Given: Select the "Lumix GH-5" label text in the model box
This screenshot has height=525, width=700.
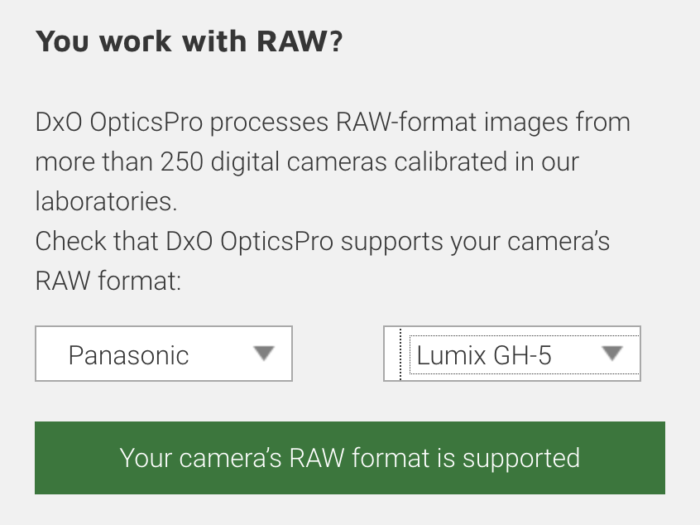Looking at the screenshot, I should (484, 355).
